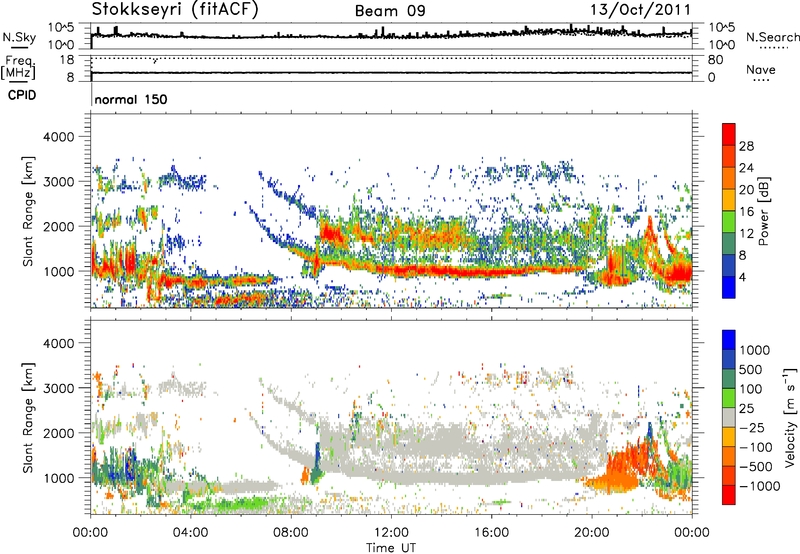Click the 3000 tick on power panel axis
Image resolution: width=800 pixels, height=554 pixels.
click(58, 182)
